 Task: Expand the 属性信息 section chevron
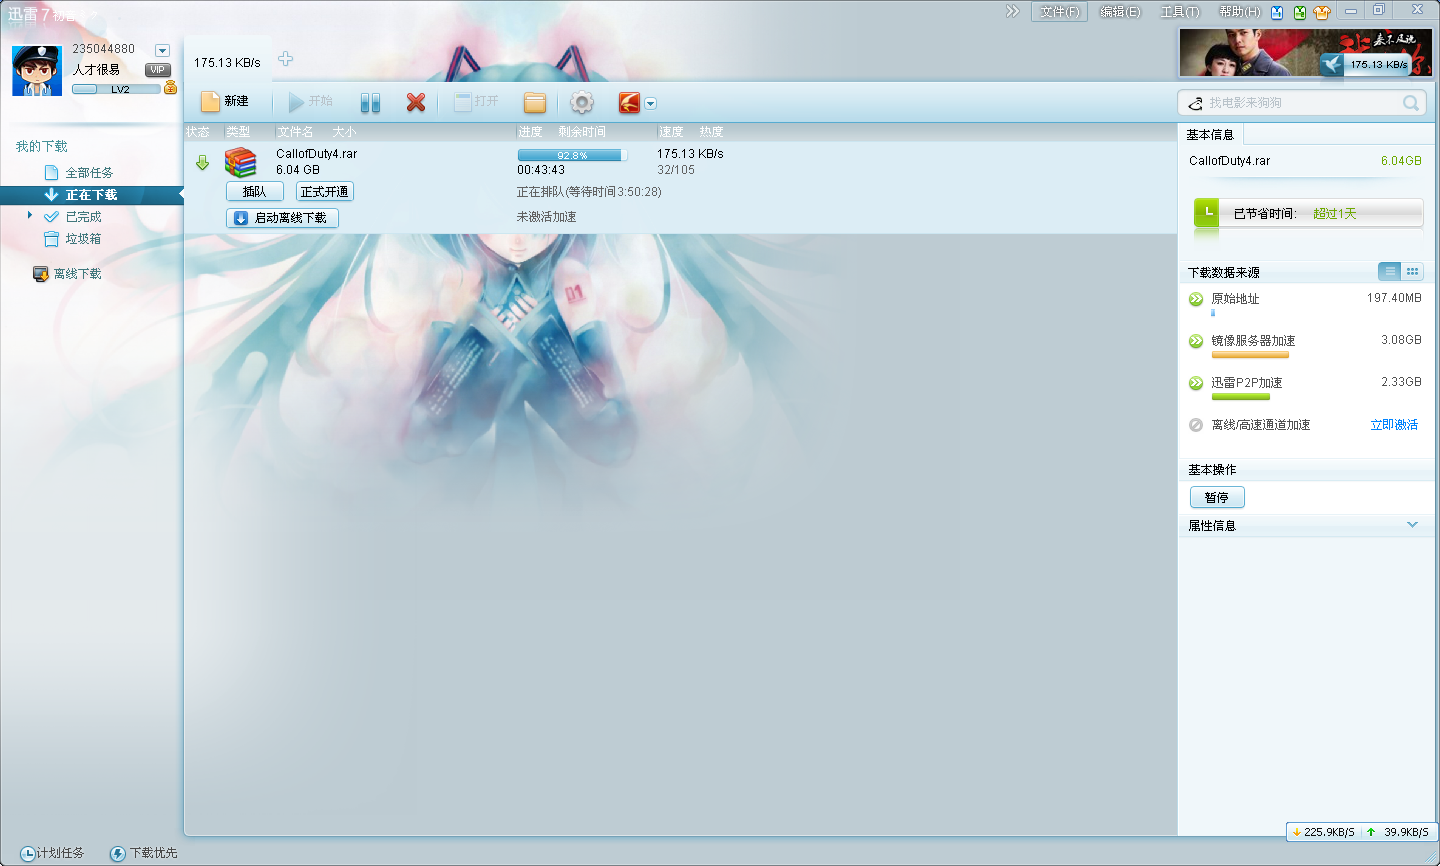pos(1412,525)
